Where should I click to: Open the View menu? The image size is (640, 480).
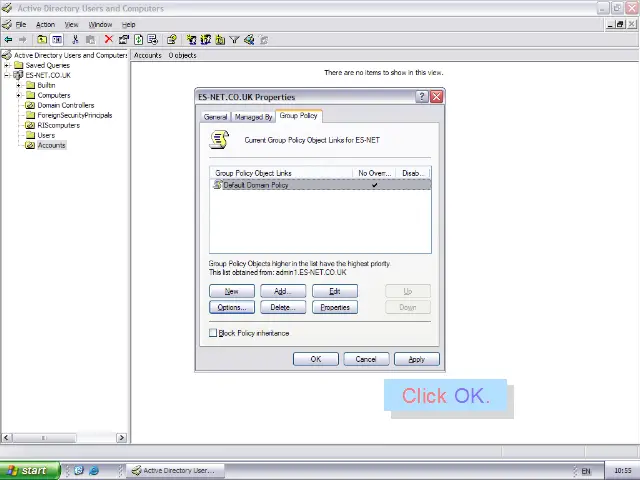pyautogui.click(x=71, y=24)
